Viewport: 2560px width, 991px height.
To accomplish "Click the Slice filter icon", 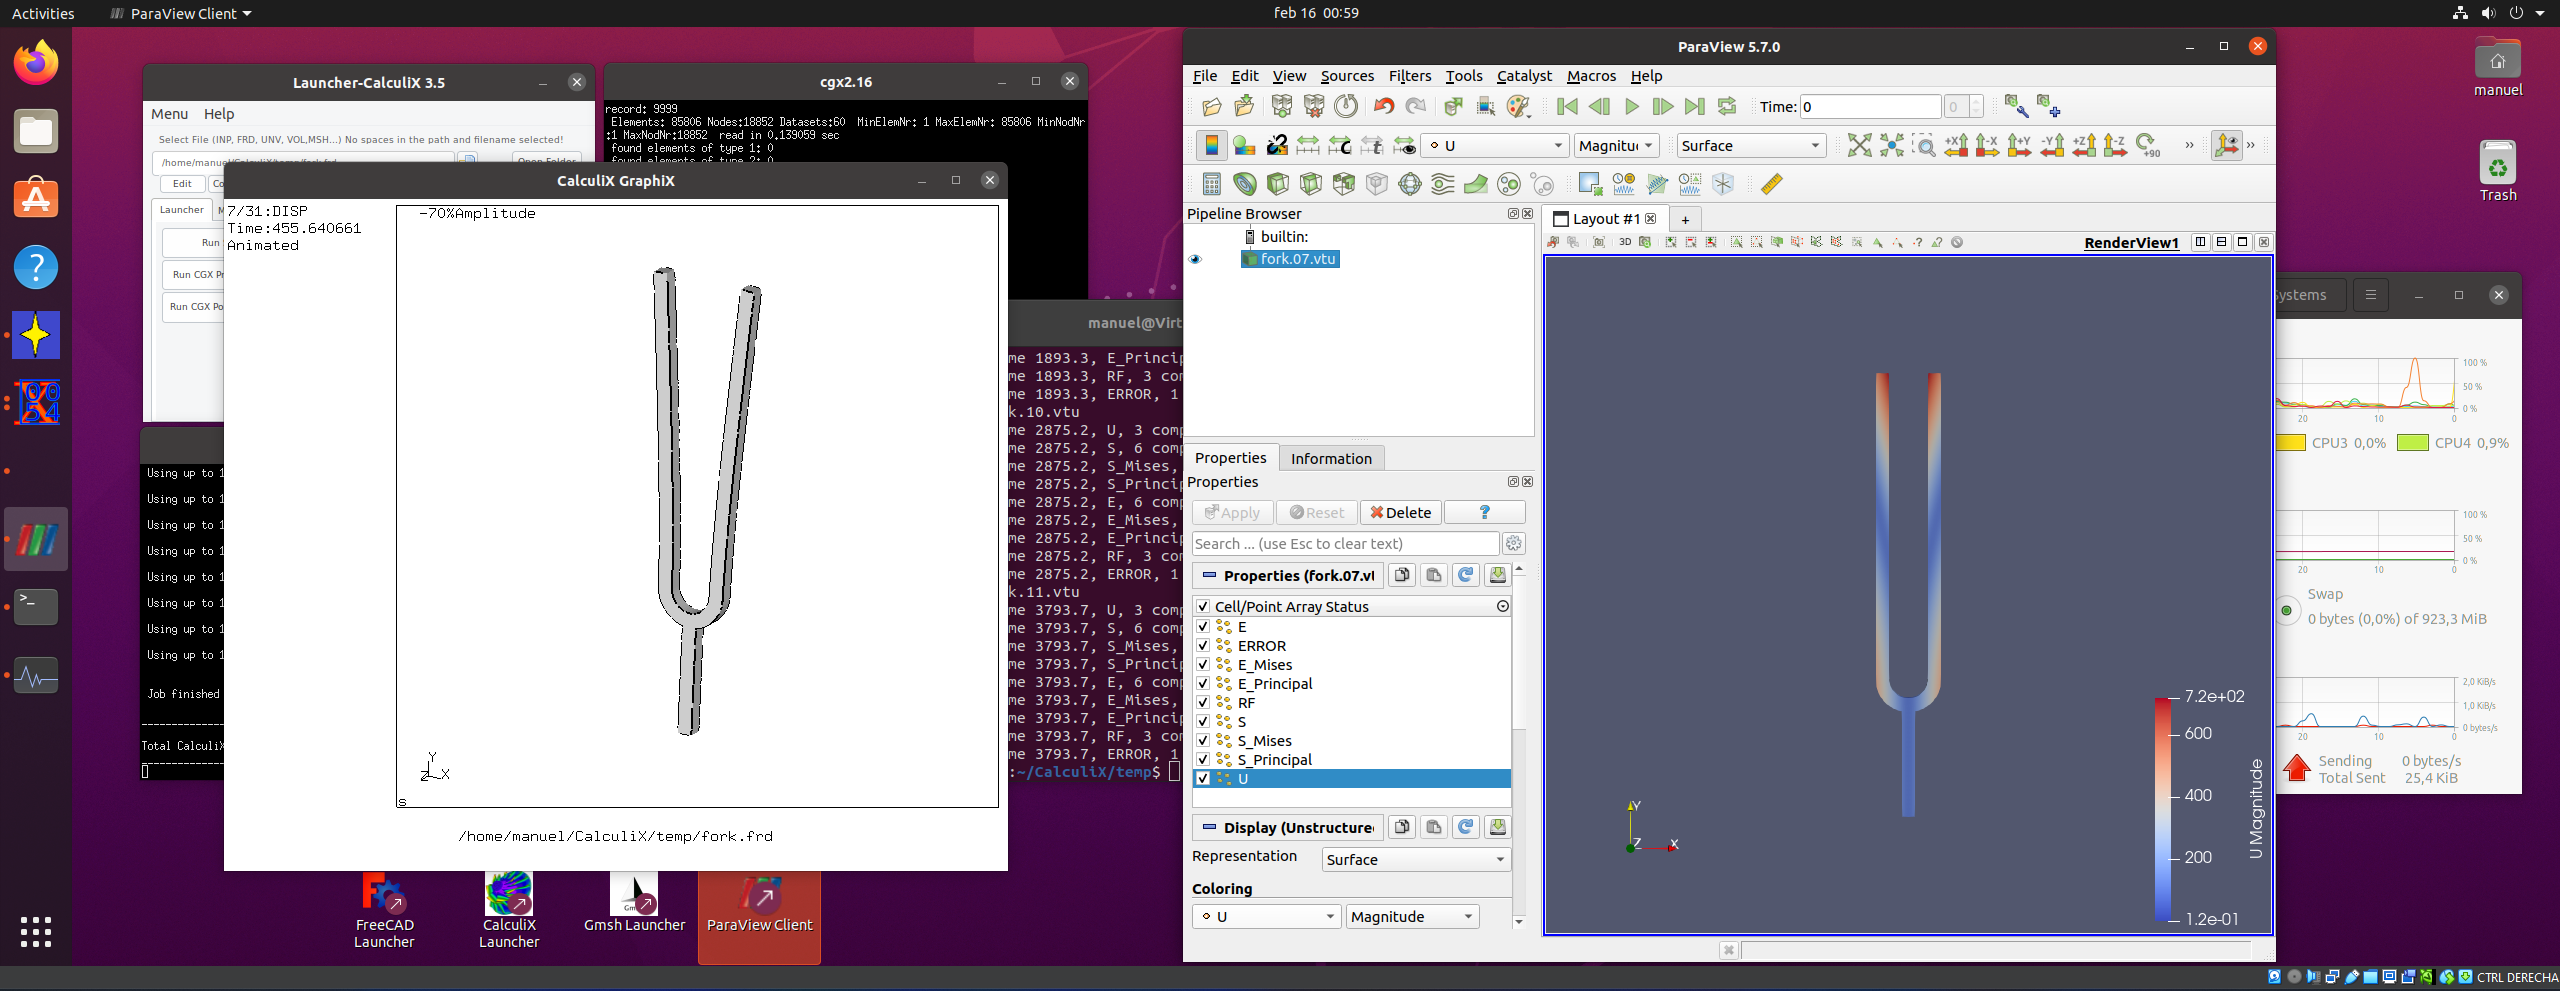I will 1311,184.
